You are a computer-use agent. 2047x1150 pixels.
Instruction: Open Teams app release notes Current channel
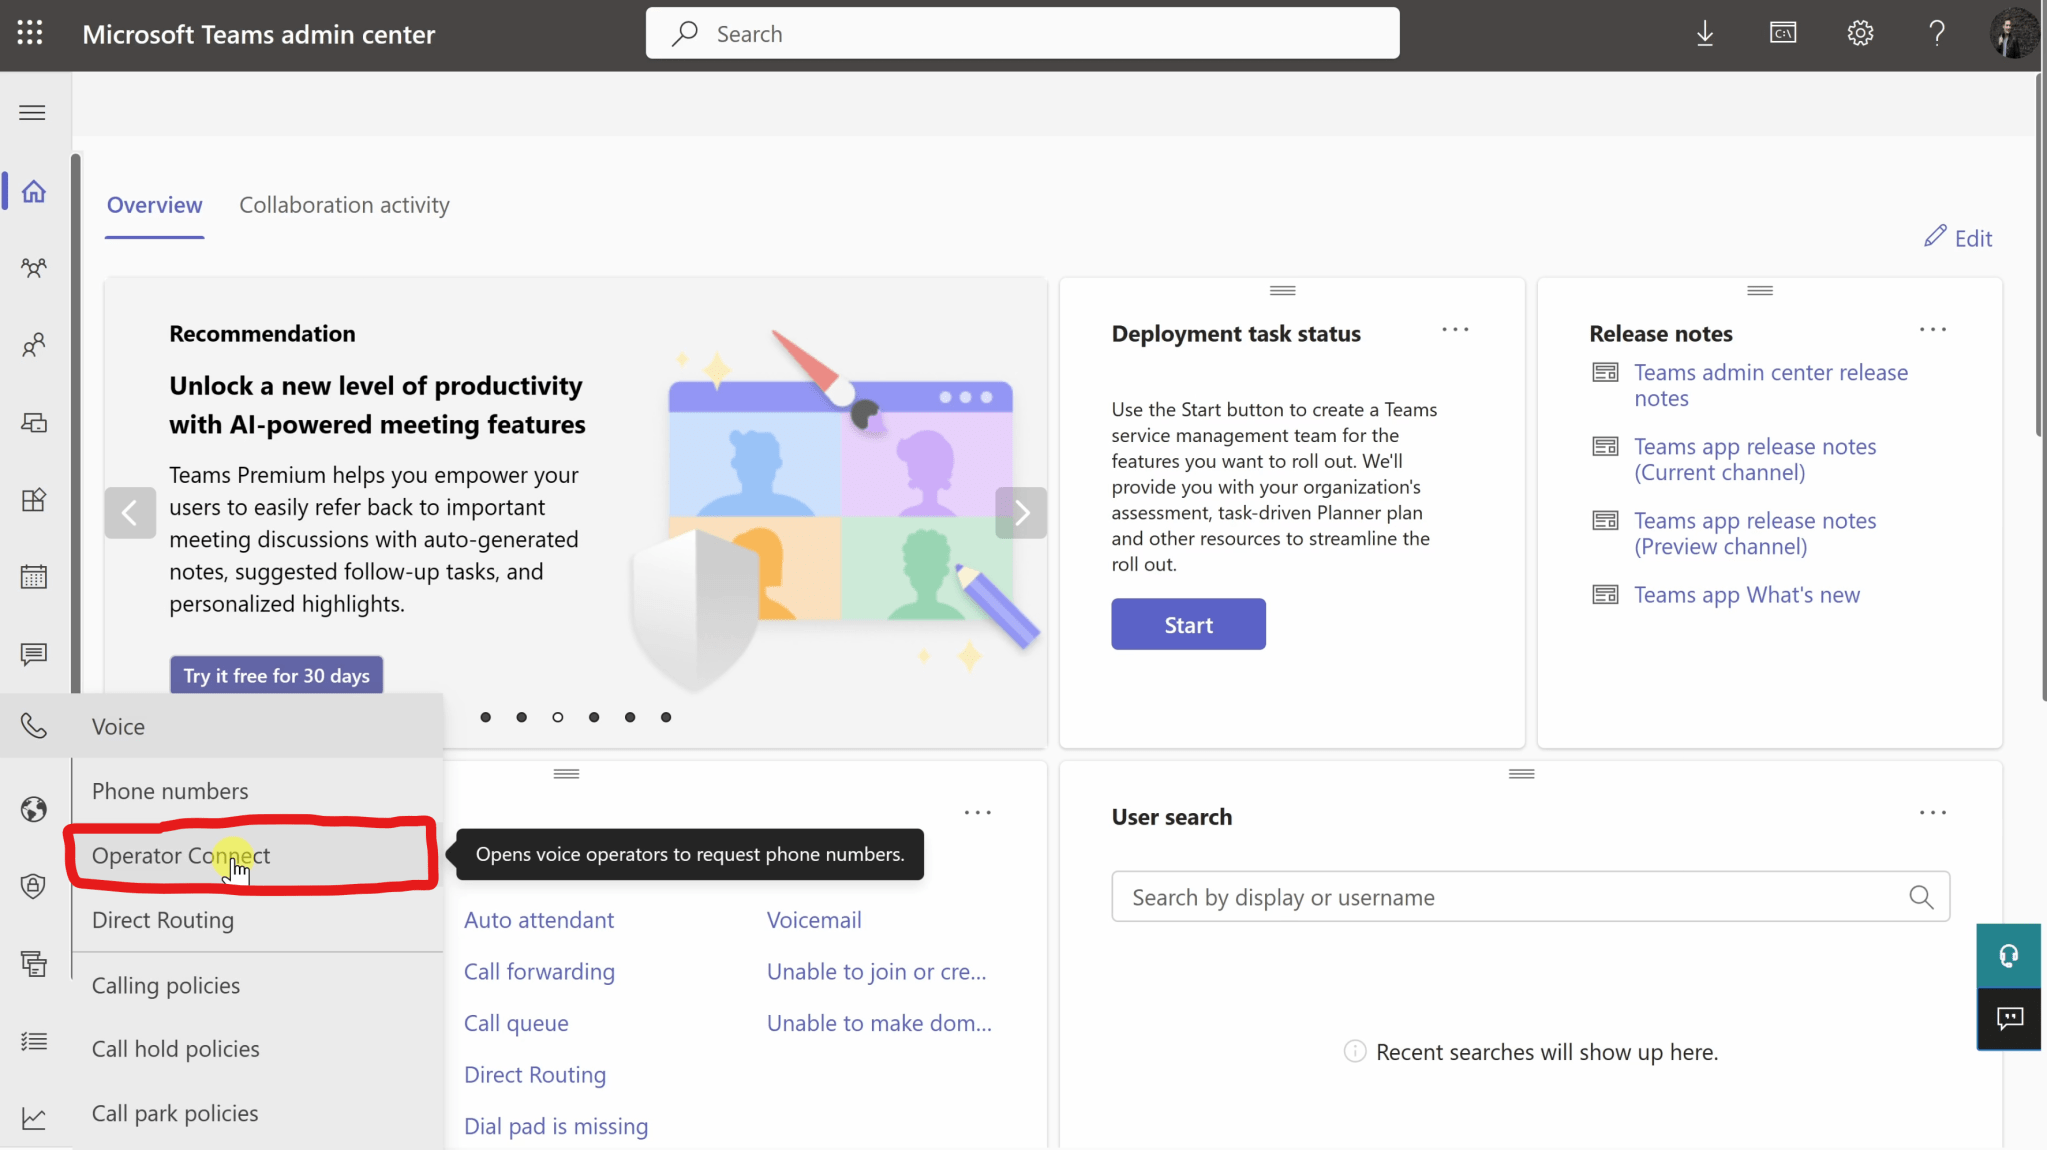click(x=1755, y=459)
